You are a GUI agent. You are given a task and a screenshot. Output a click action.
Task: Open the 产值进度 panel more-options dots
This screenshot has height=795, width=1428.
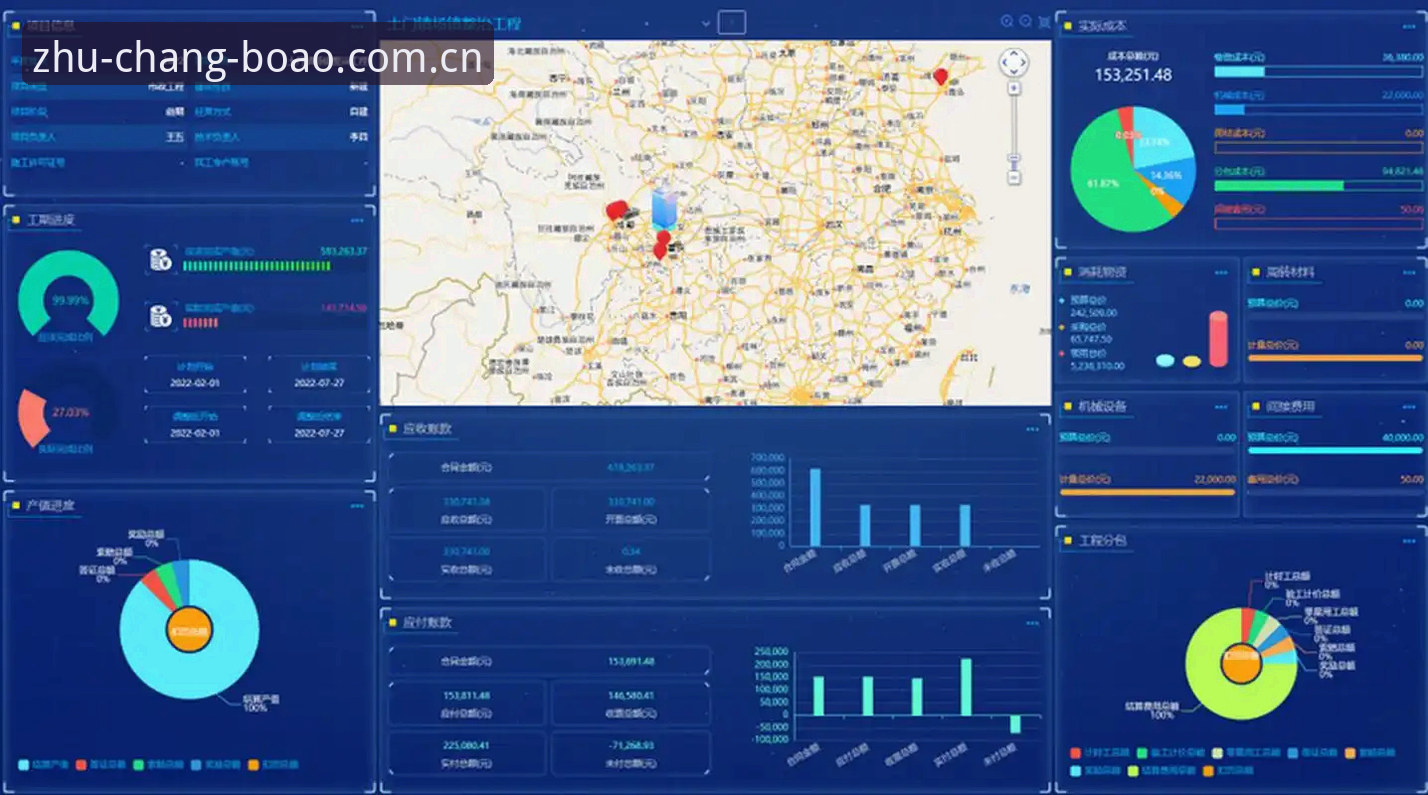pos(358,506)
